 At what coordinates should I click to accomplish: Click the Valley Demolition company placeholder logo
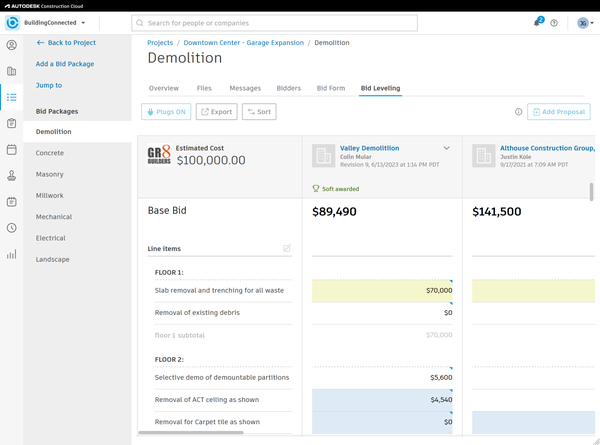click(x=324, y=156)
